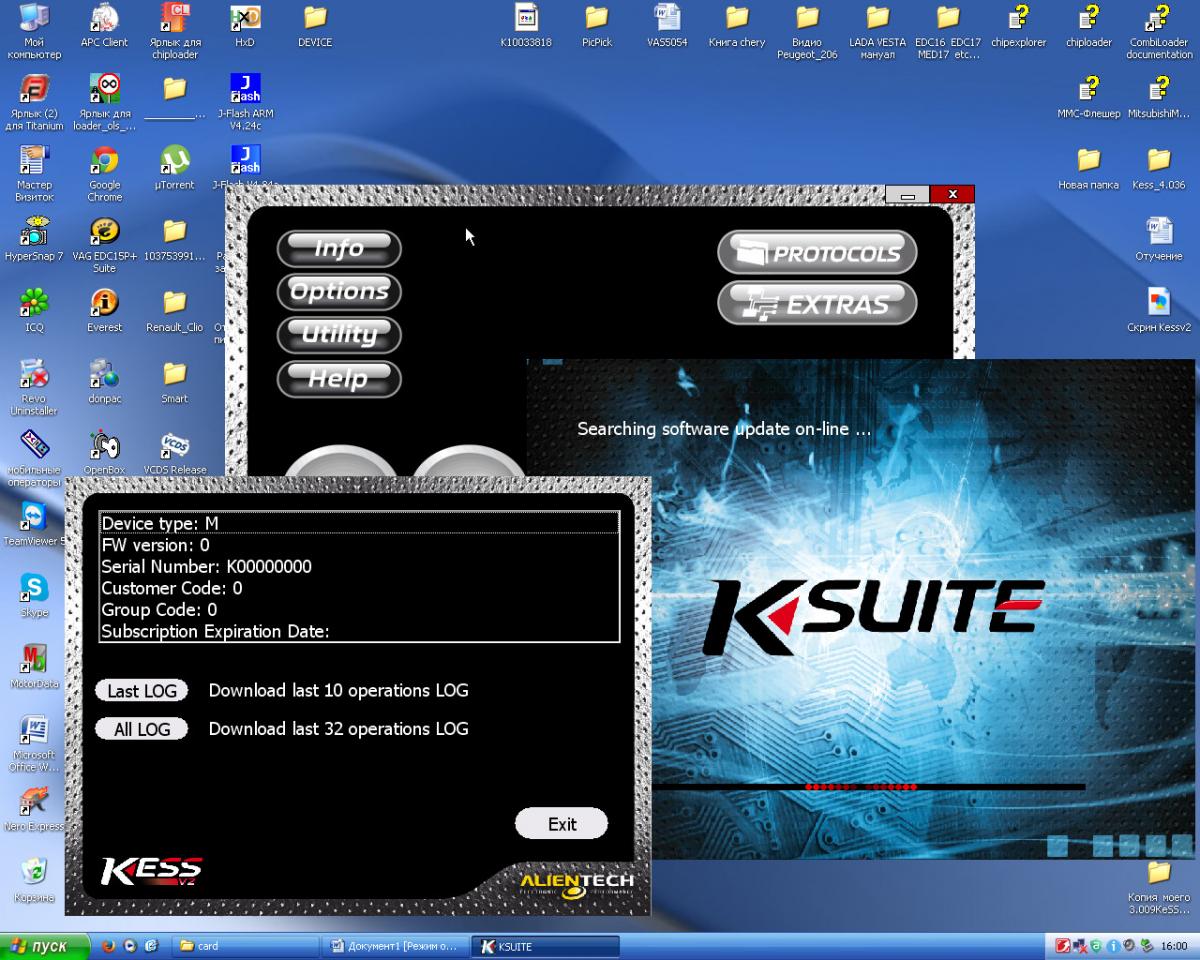This screenshot has width=1200, height=960.
Task: Select the Customer Code: 0 row
Action: pos(360,588)
